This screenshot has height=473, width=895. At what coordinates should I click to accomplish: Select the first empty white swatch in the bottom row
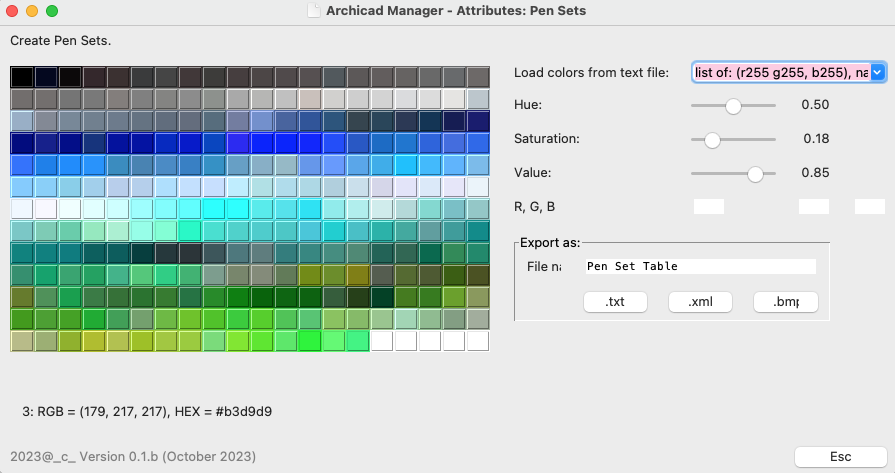382,341
